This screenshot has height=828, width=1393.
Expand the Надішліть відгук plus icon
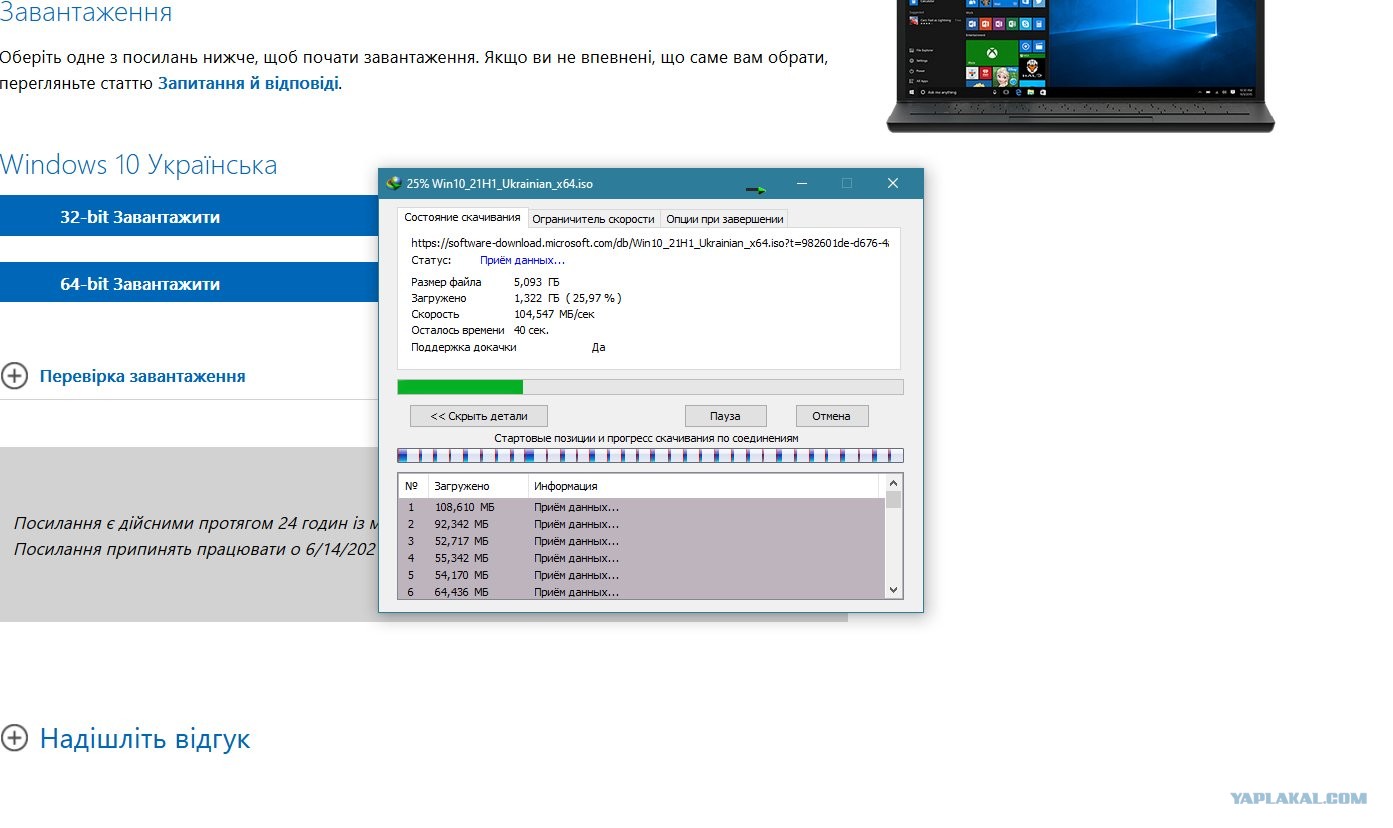(x=14, y=738)
